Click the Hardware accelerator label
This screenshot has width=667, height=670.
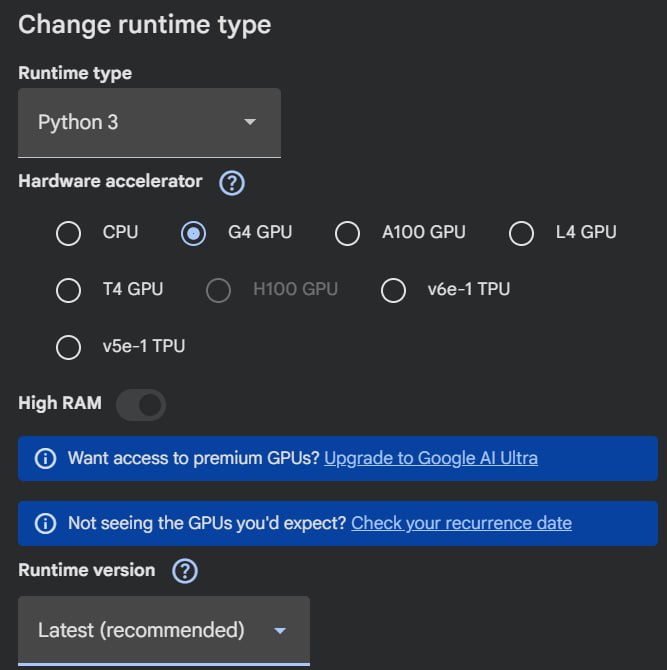pos(110,181)
